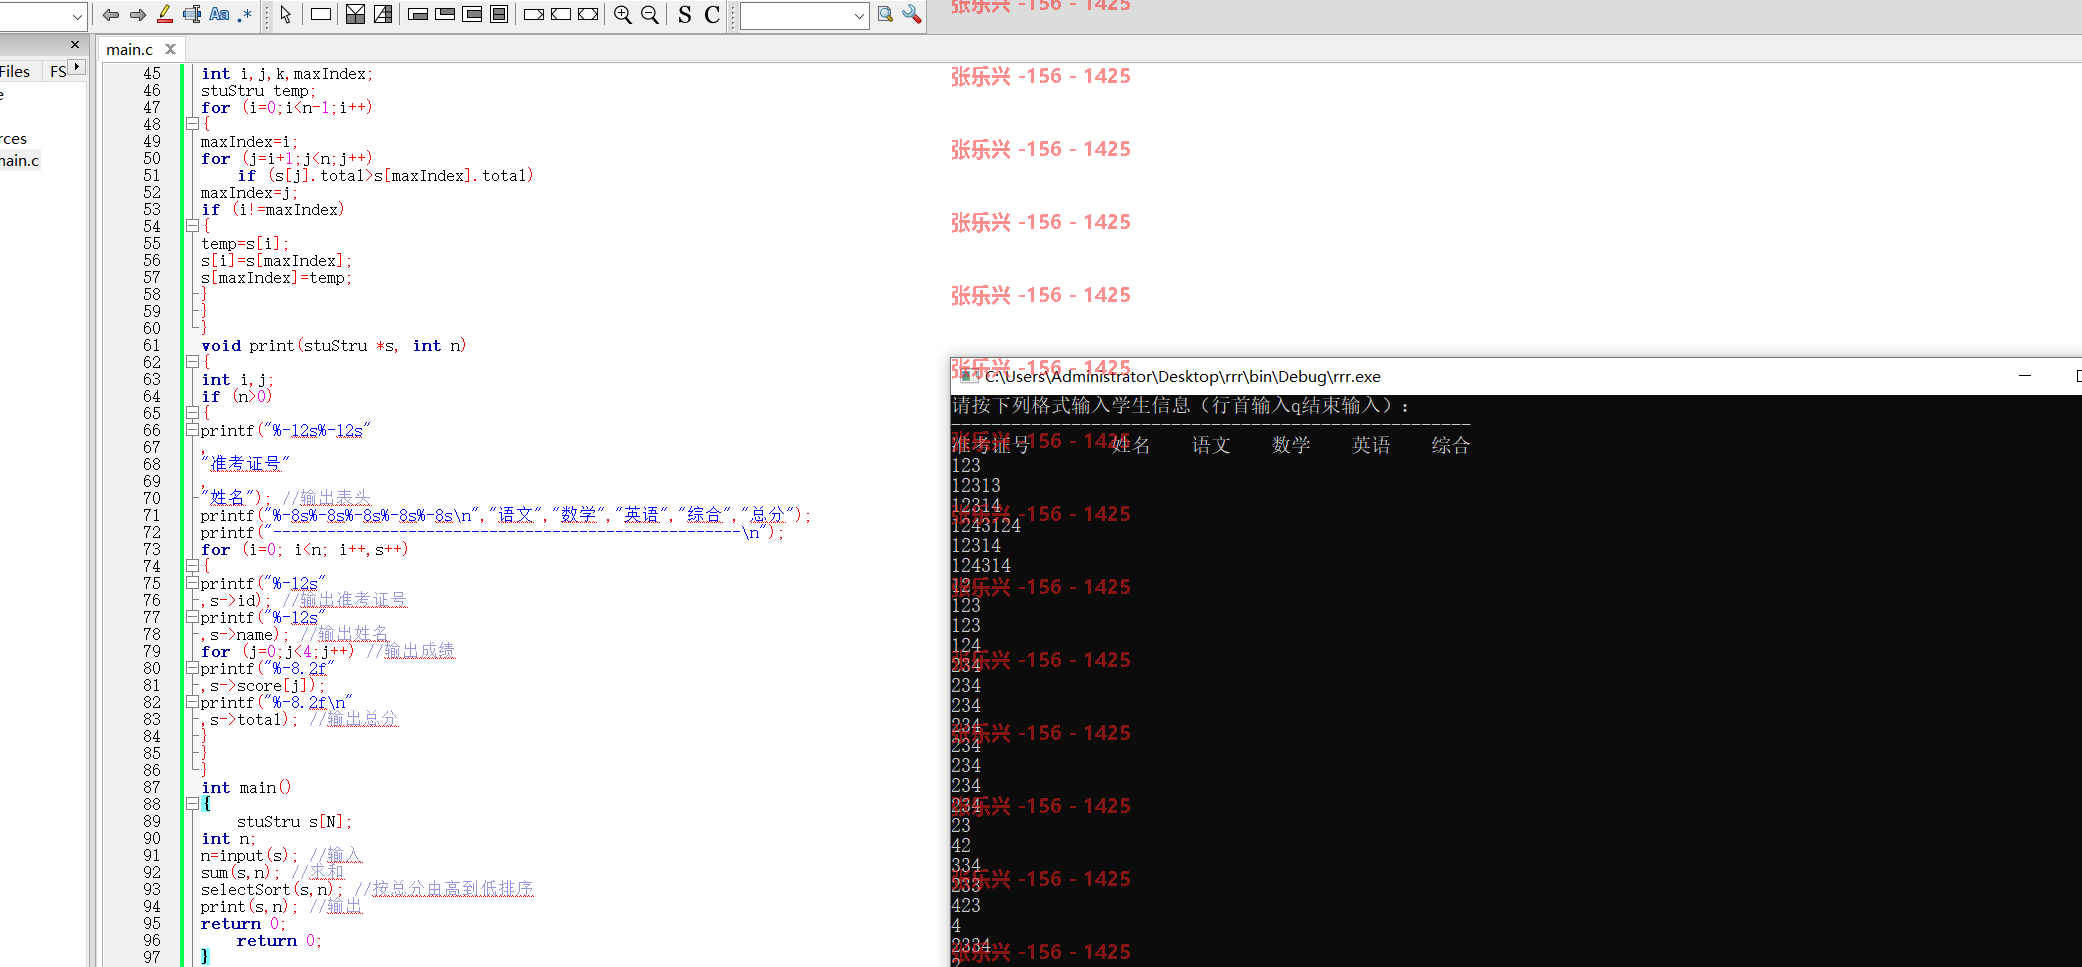
Task: Choose the switch-statement diagram tool
Action: pyautogui.click(x=383, y=14)
